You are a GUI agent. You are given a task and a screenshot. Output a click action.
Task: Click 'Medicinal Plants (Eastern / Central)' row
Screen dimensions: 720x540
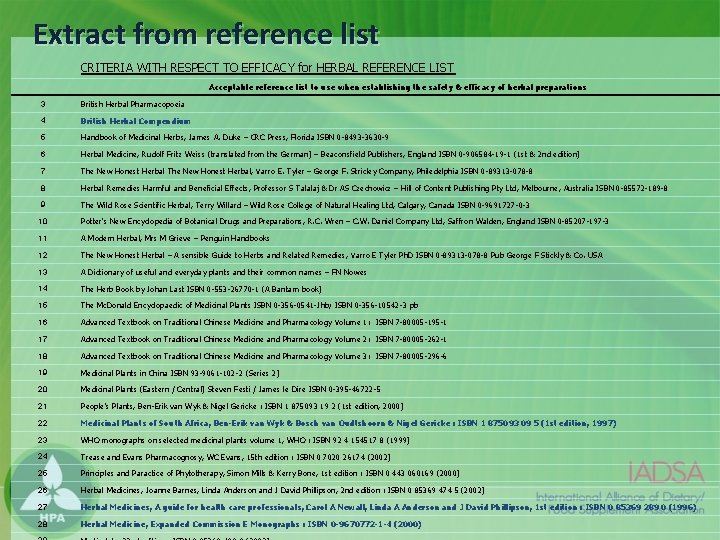click(230, 389)
